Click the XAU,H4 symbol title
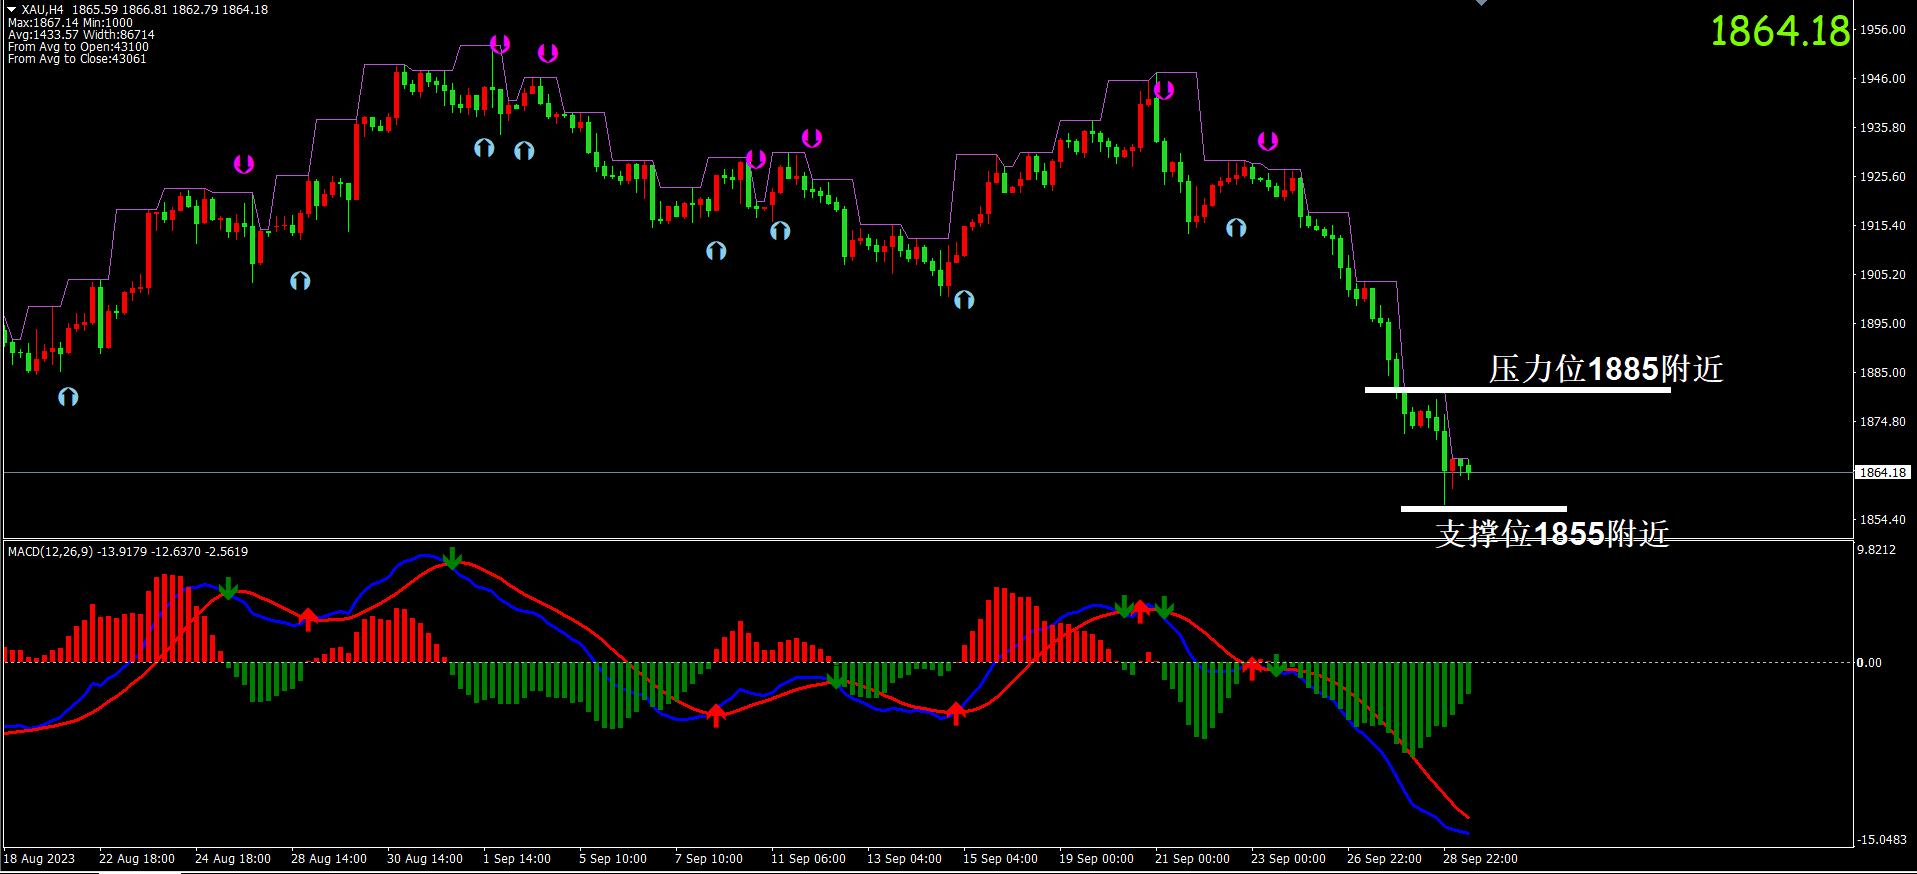Viewport: 1917px width, 874px height. click(42, 9)
